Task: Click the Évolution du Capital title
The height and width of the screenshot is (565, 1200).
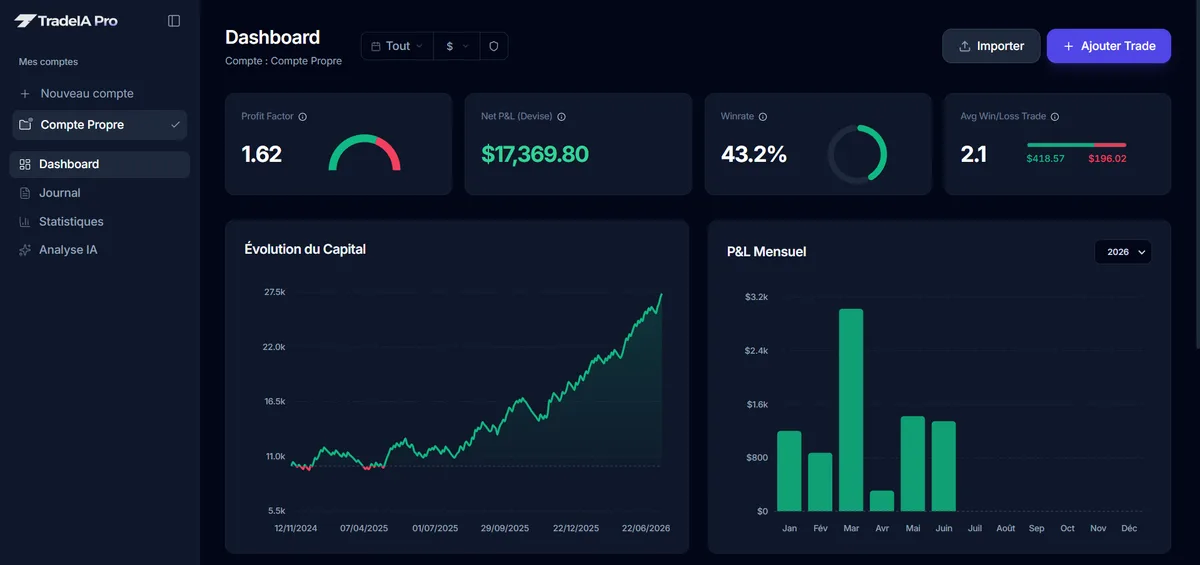Action: pos(305,249)
